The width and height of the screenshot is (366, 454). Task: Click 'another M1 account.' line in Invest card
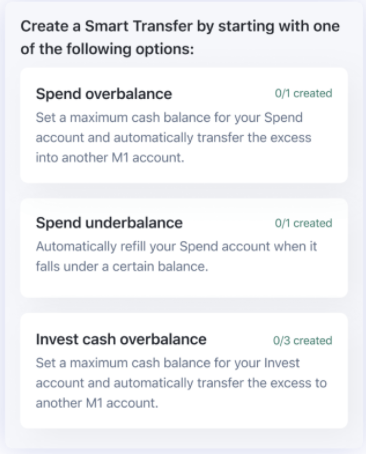tap(97, 403)
